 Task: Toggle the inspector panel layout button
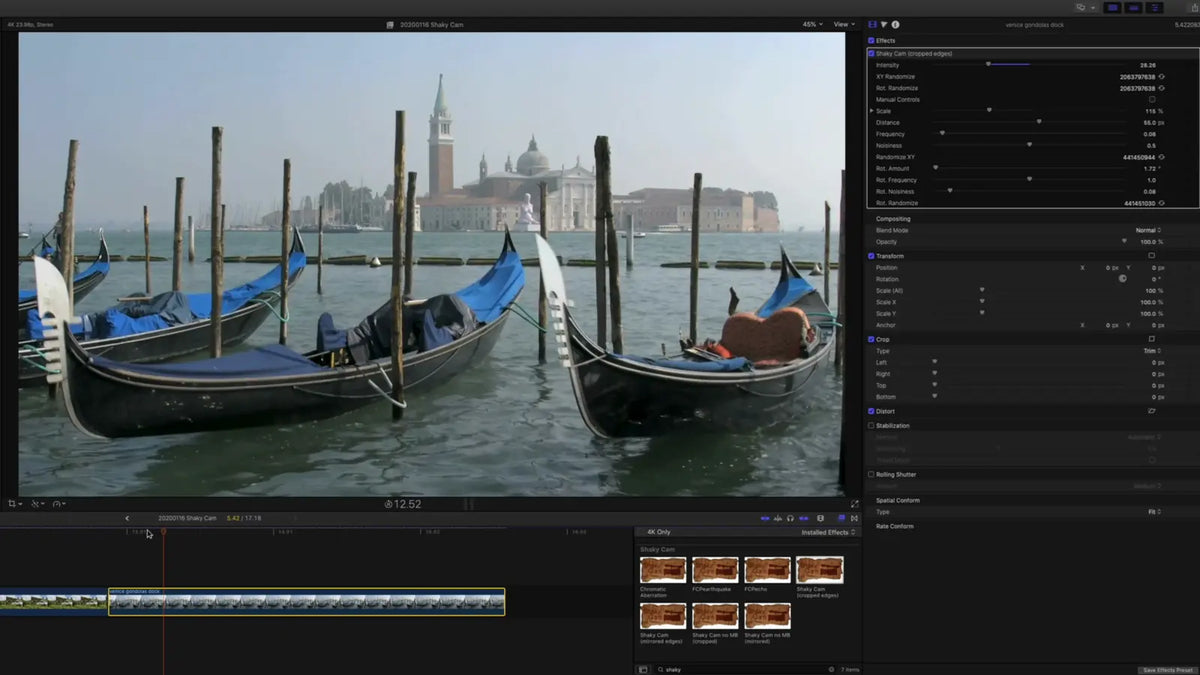click(x=1155, y=8)
